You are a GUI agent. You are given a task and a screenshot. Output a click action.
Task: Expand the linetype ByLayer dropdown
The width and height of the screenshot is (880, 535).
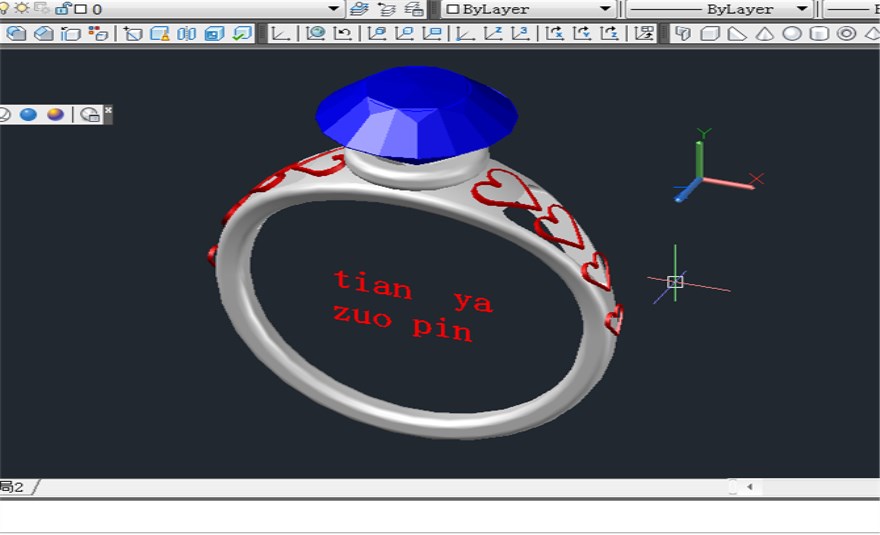pyautogui.click(x=800, y=9)
